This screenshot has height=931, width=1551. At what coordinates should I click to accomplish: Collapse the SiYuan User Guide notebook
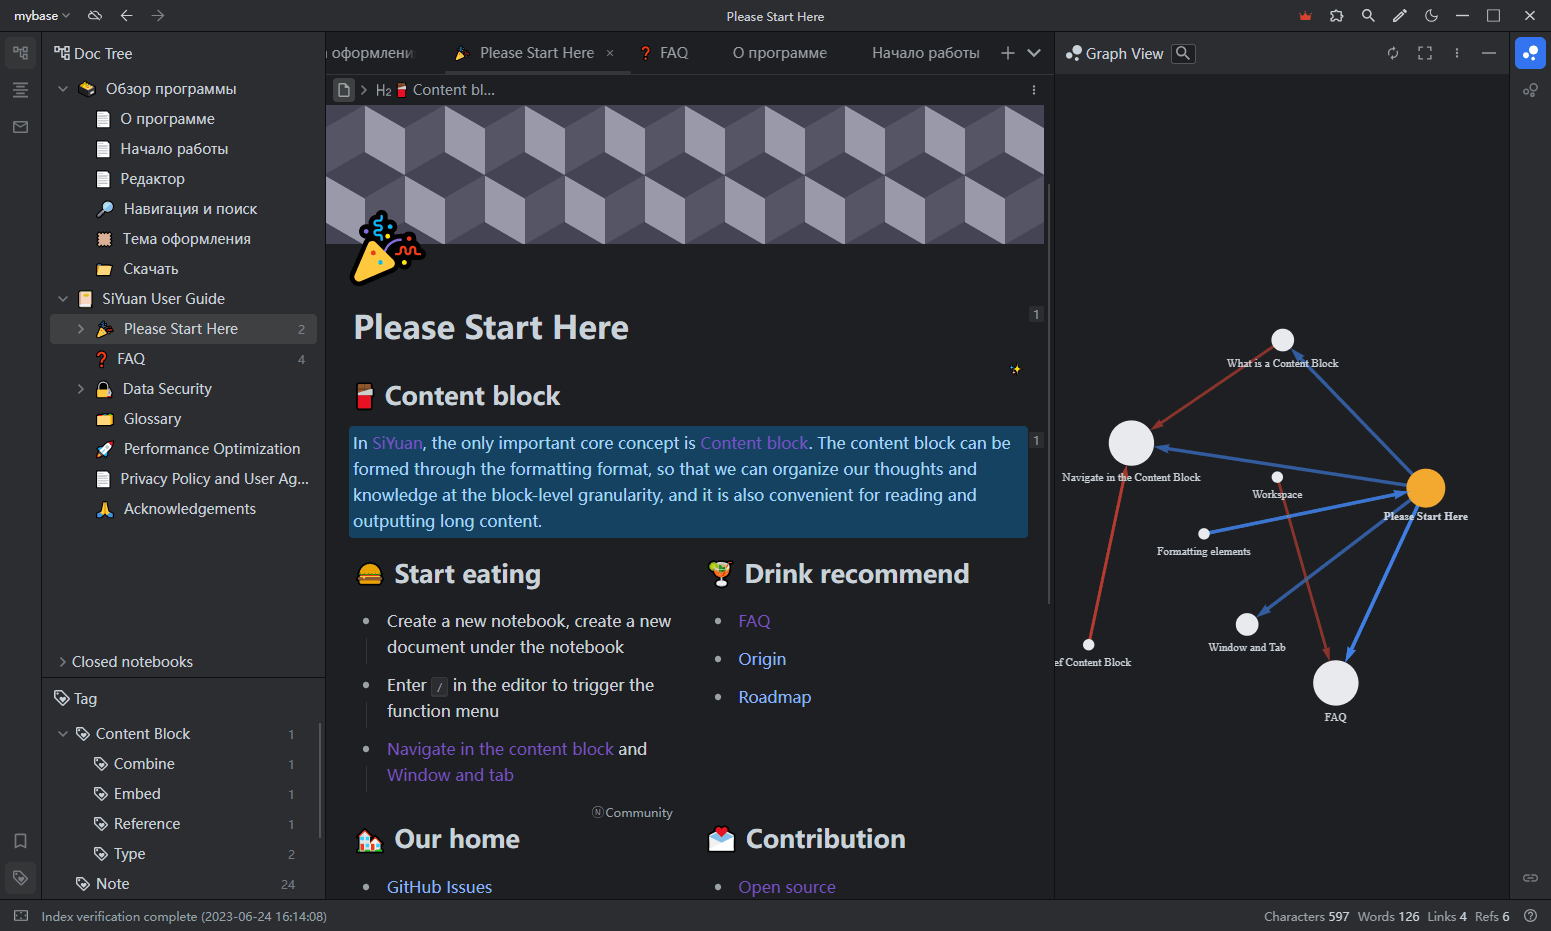tap(63, 299)
